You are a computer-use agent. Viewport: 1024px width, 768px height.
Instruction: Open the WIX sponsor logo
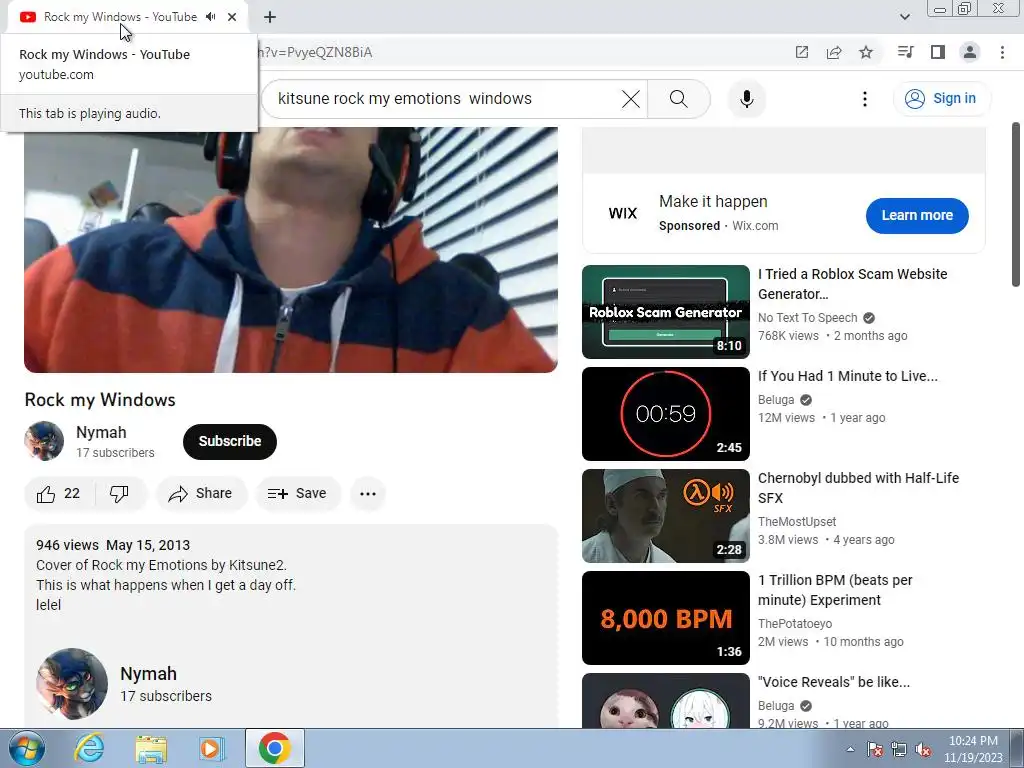(622, 214)
